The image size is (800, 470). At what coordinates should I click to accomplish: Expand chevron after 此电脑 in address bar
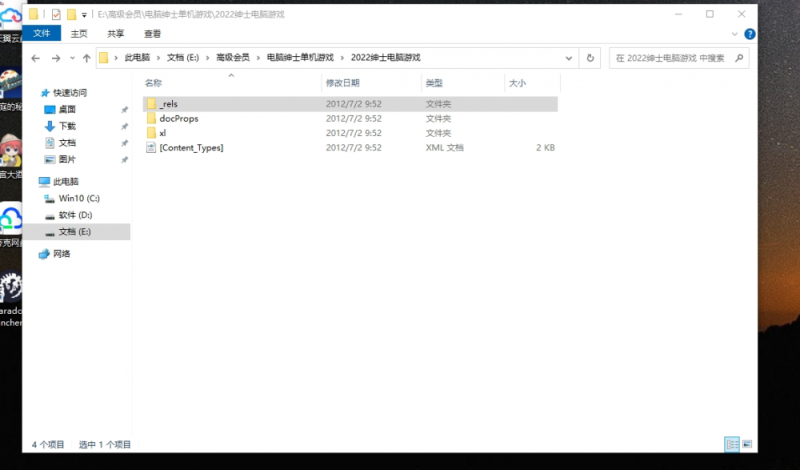(x=158, y=58)
